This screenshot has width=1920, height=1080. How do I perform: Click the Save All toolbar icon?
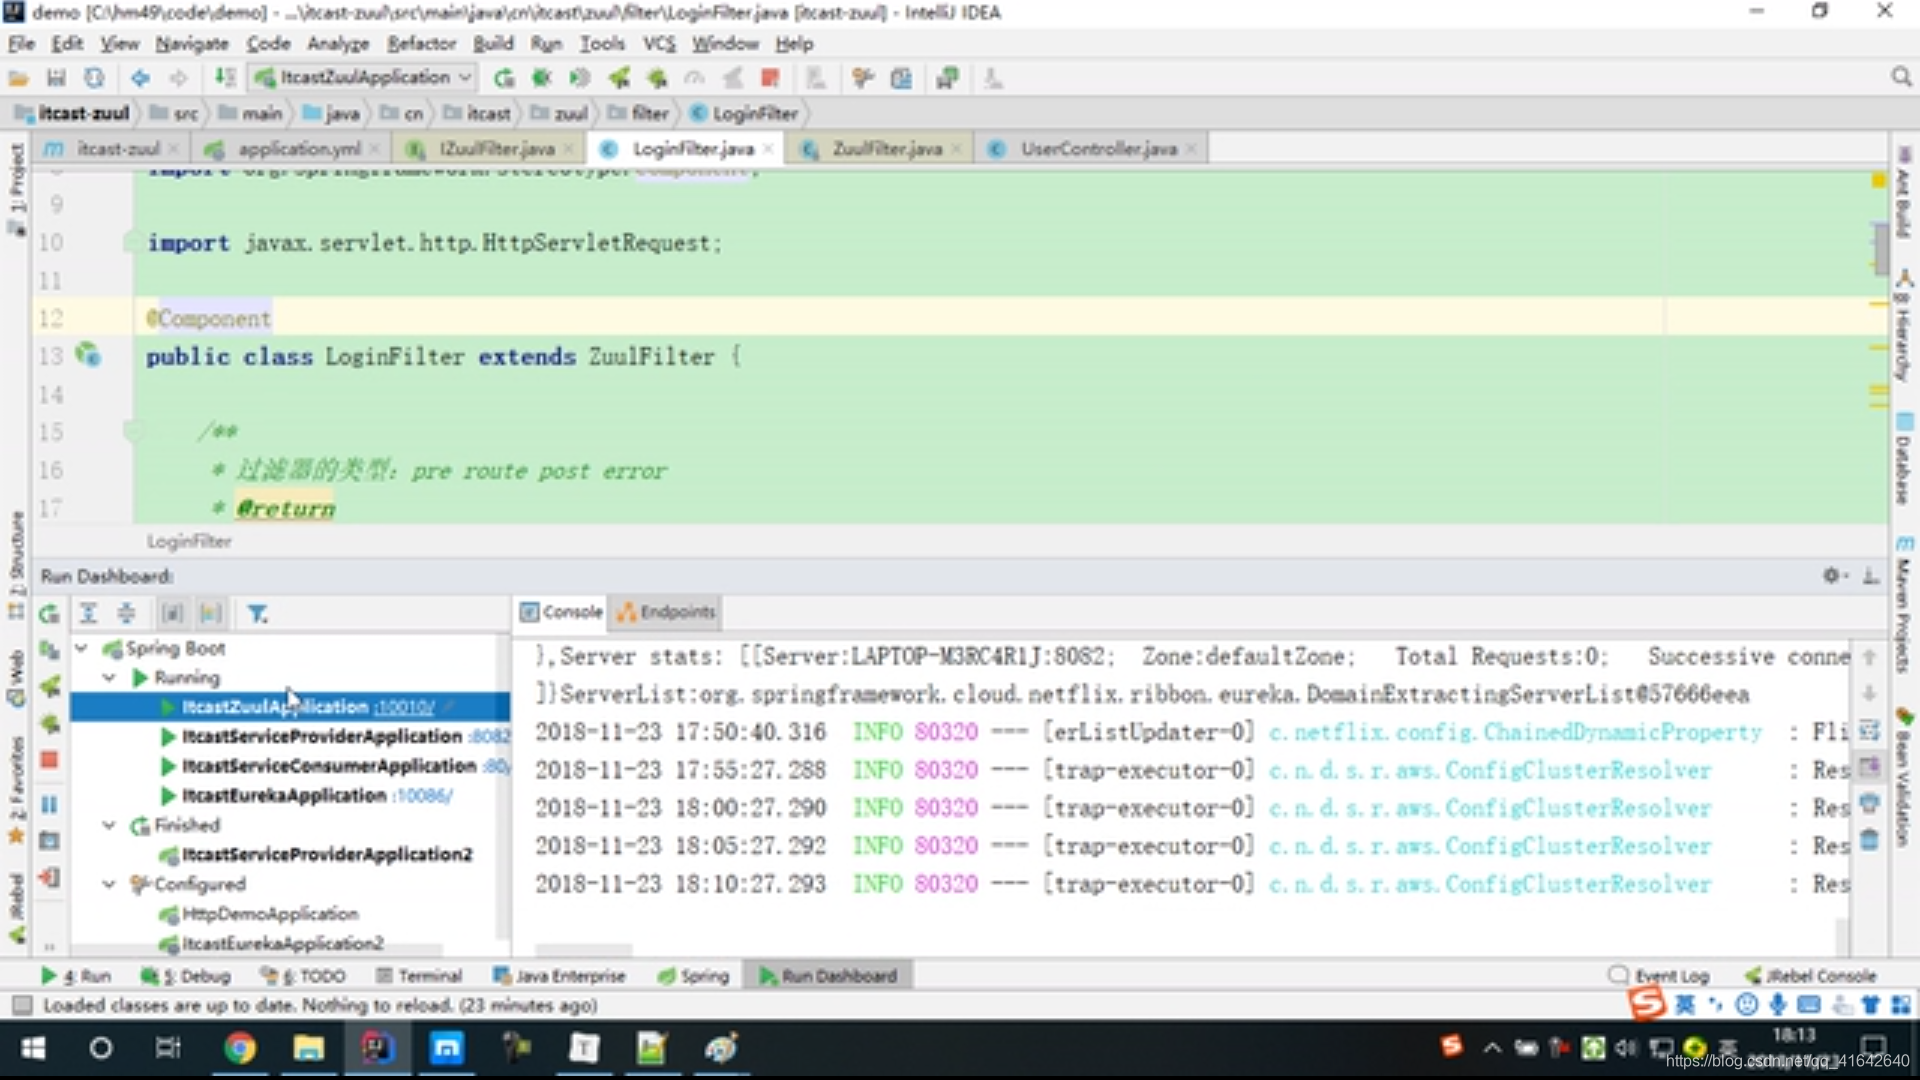coord(56,78)
